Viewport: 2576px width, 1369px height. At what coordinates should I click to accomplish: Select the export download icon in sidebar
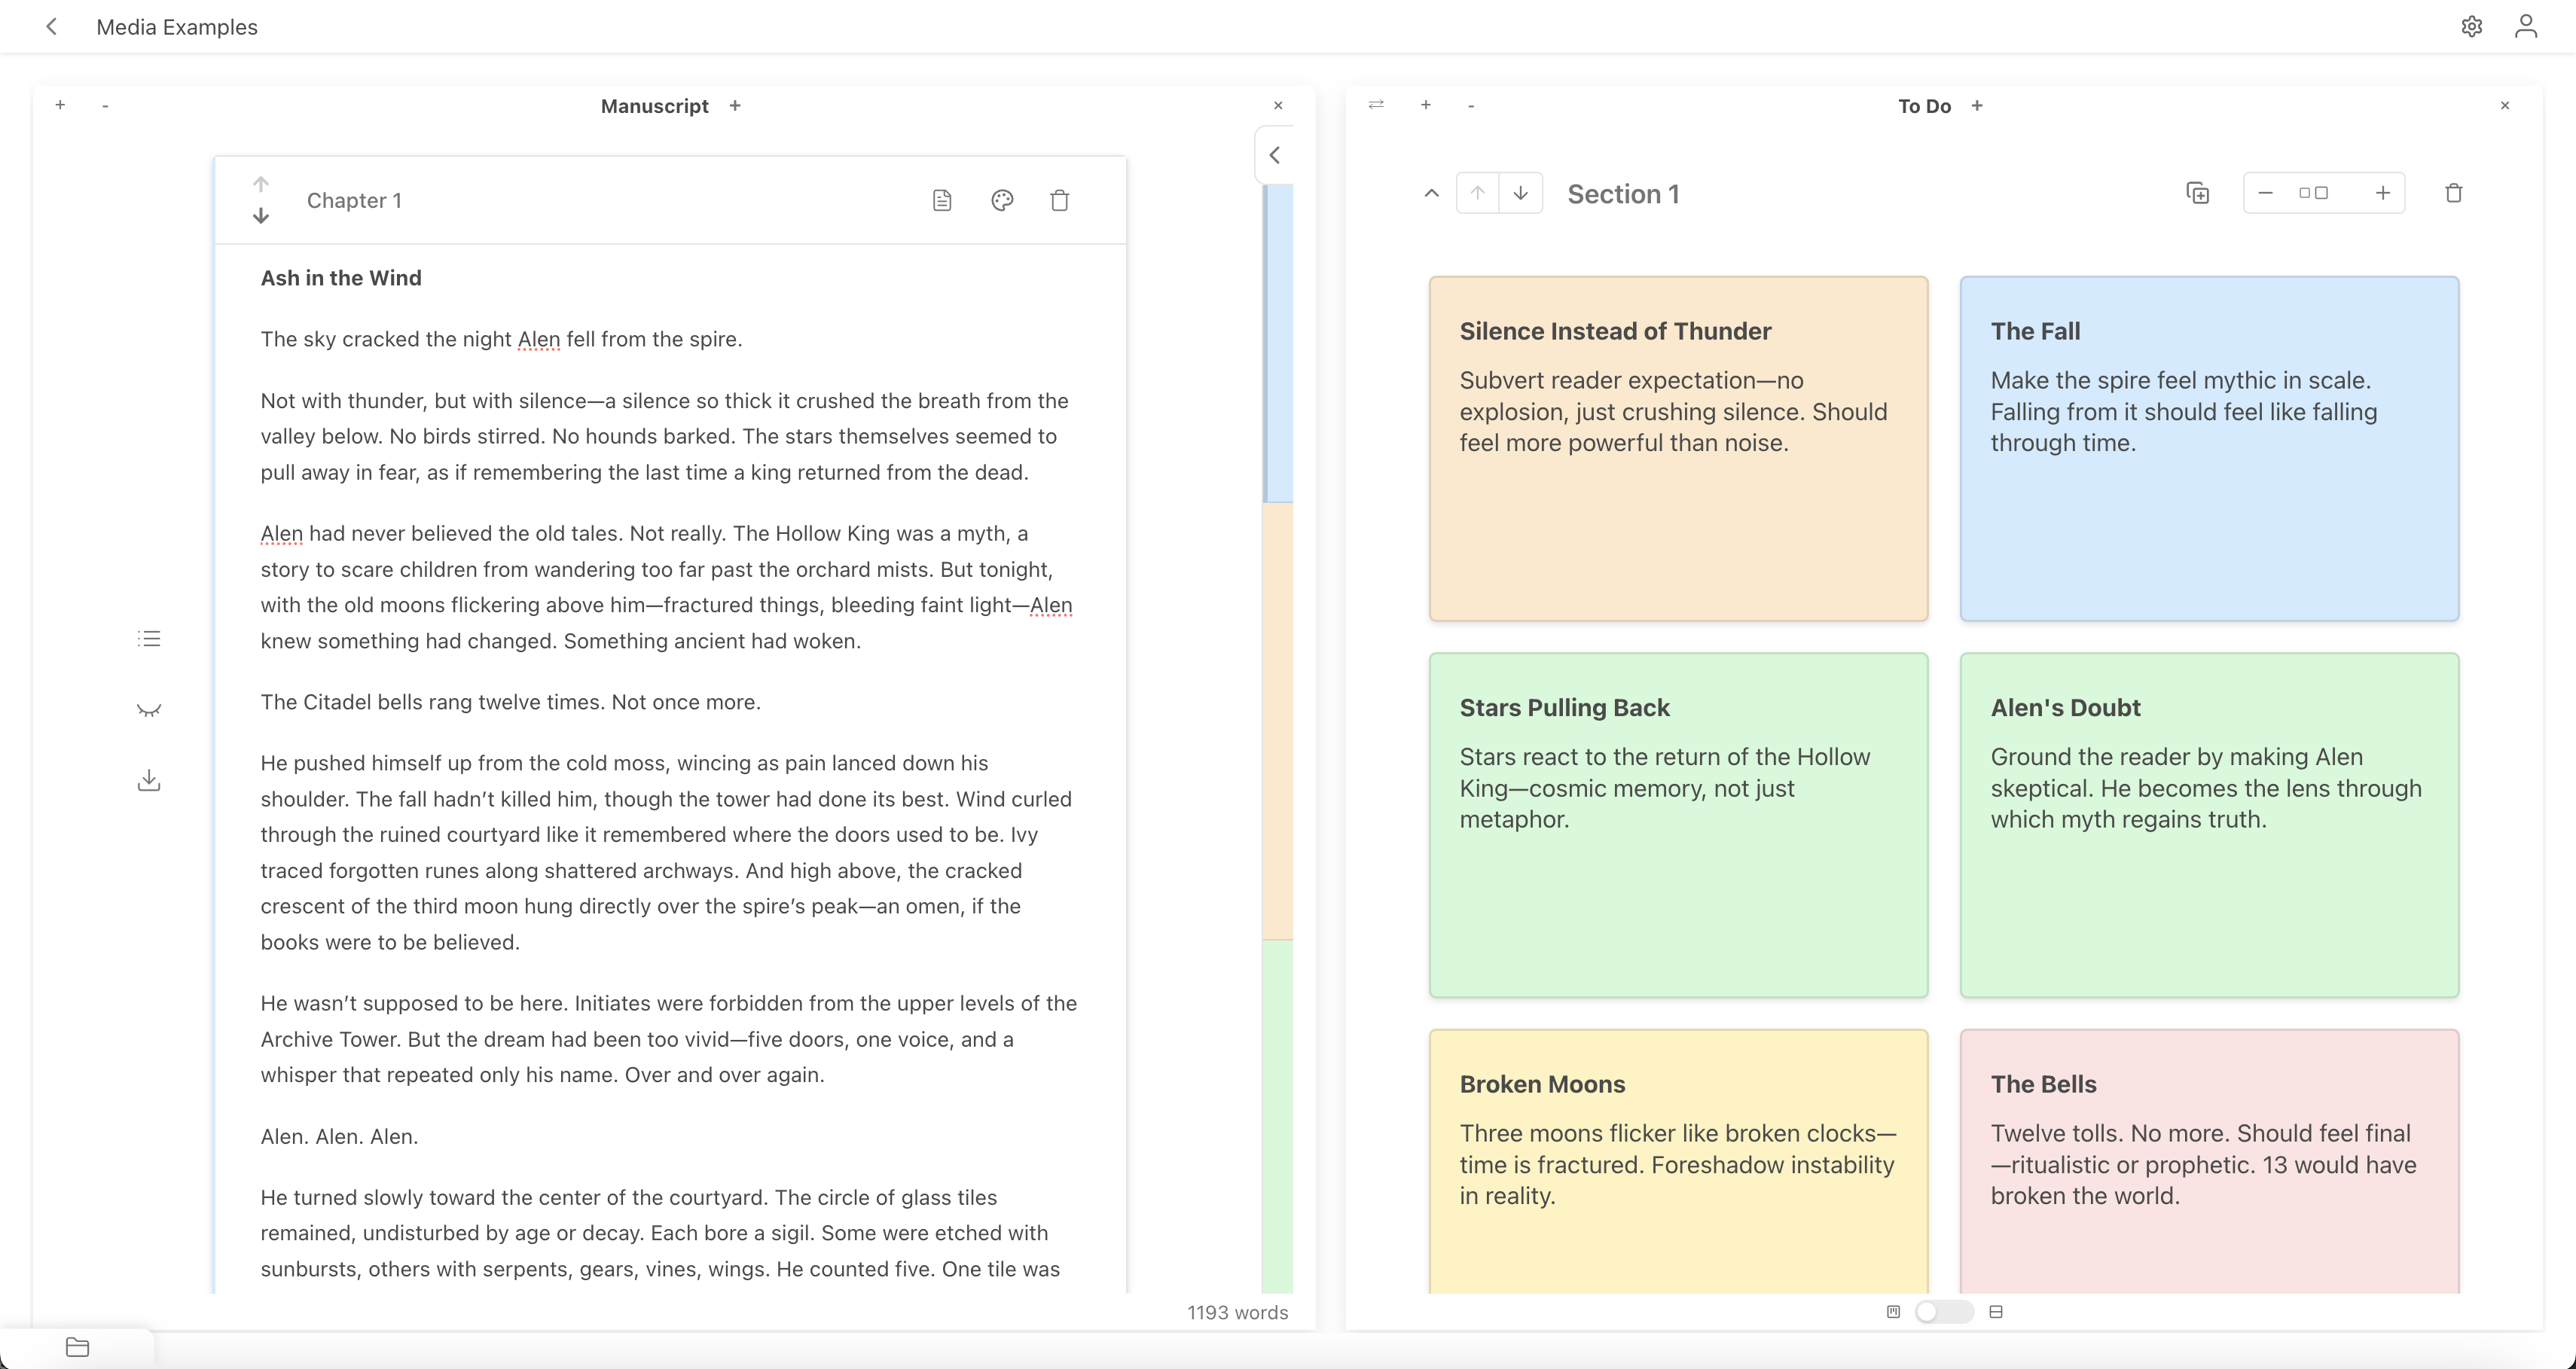pos(149,781)
